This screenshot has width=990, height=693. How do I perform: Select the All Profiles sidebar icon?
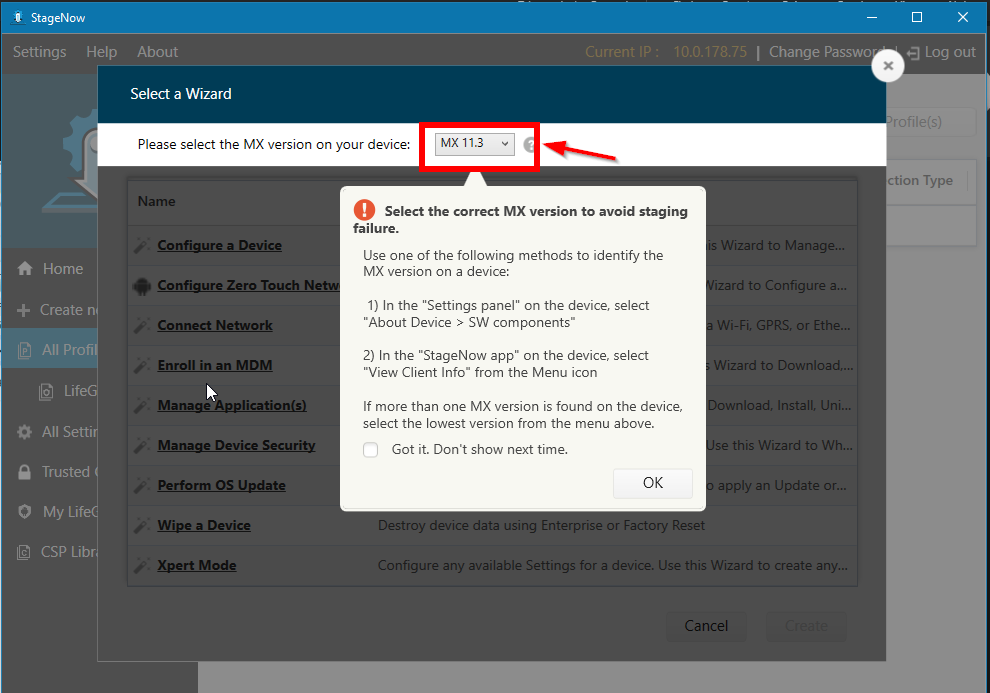point(22,349)
